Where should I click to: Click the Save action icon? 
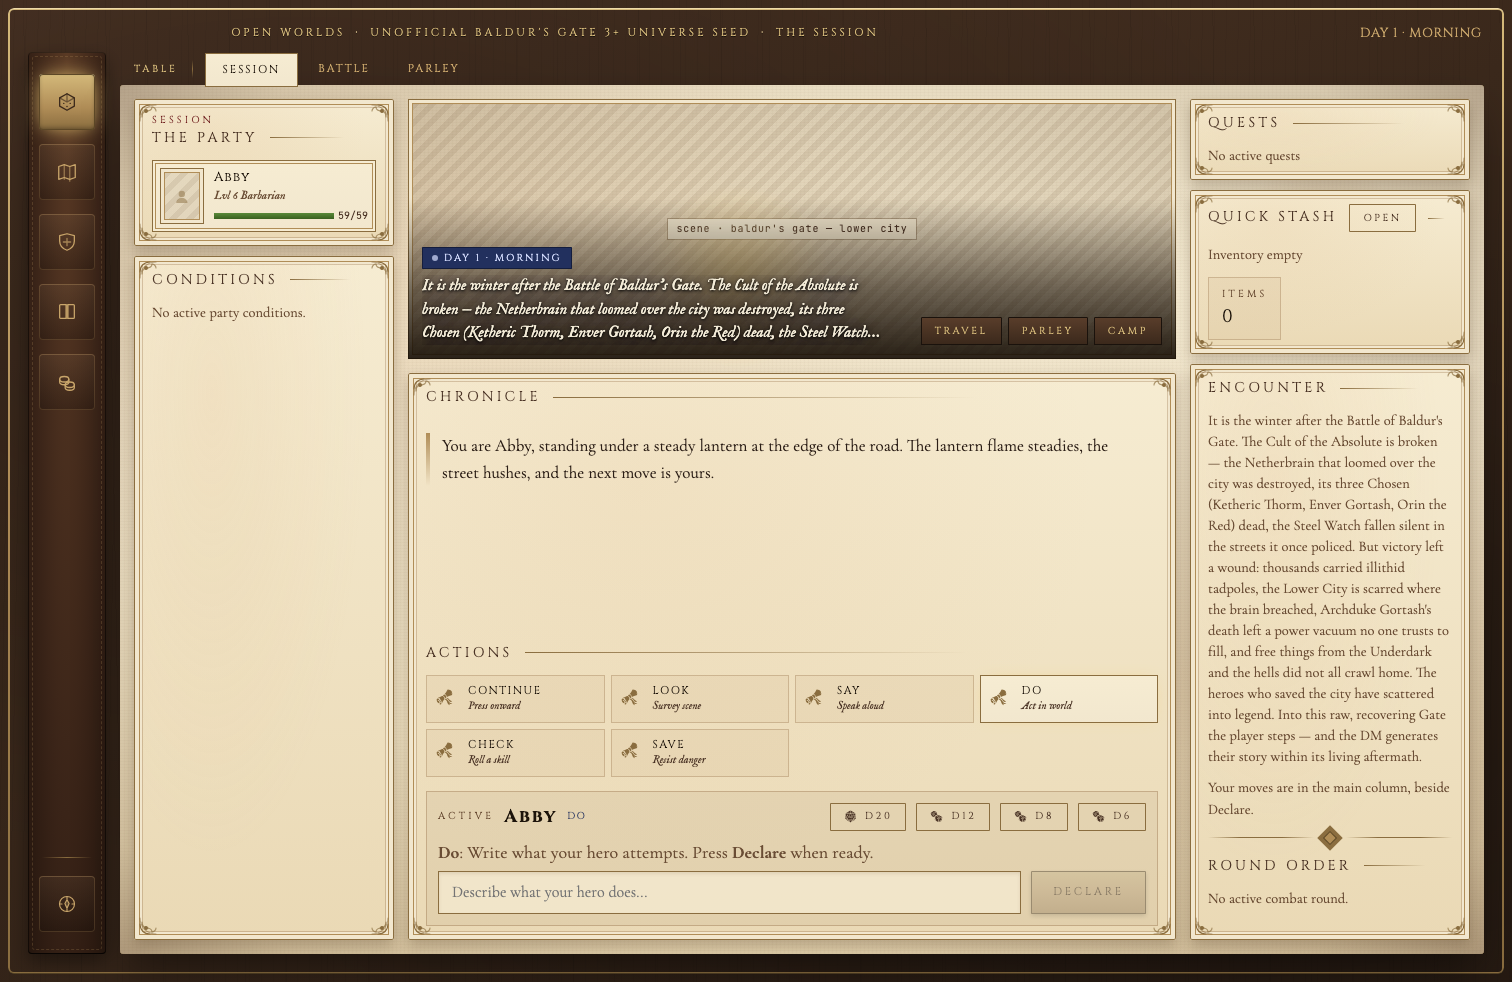point(630,752)
